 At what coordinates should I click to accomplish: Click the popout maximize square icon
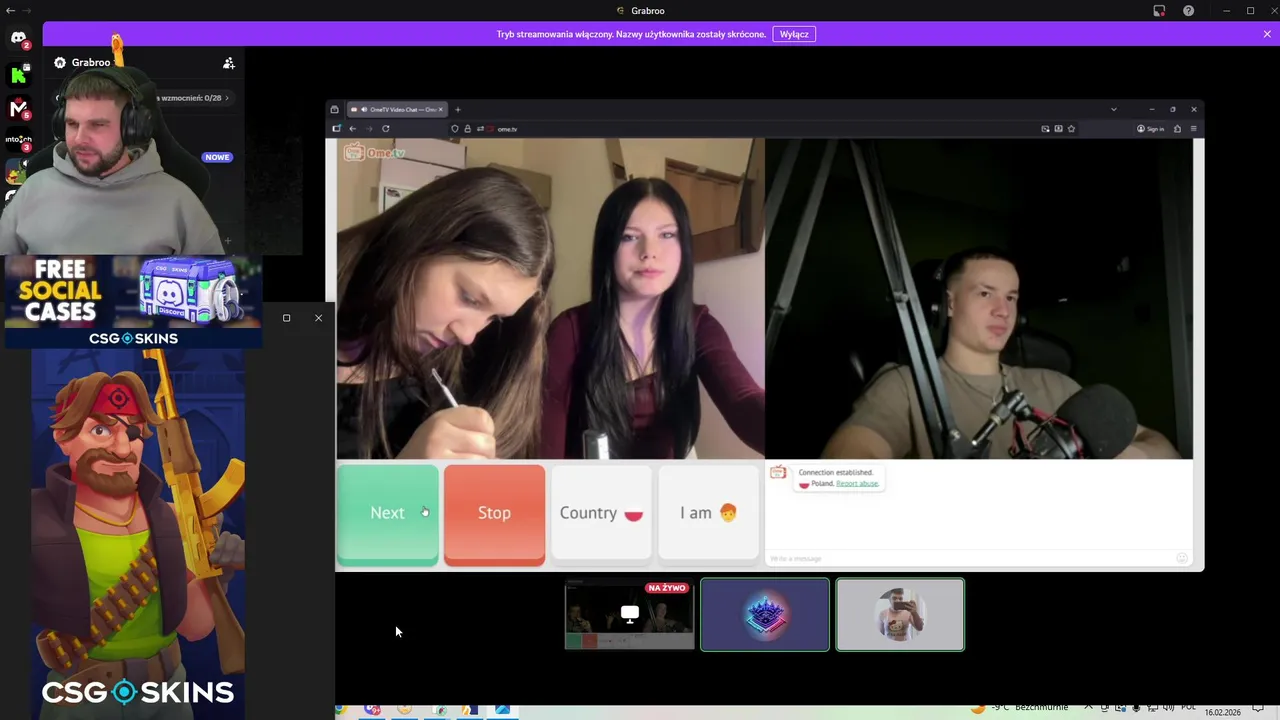pyautogui.click(x=286, y=318)
